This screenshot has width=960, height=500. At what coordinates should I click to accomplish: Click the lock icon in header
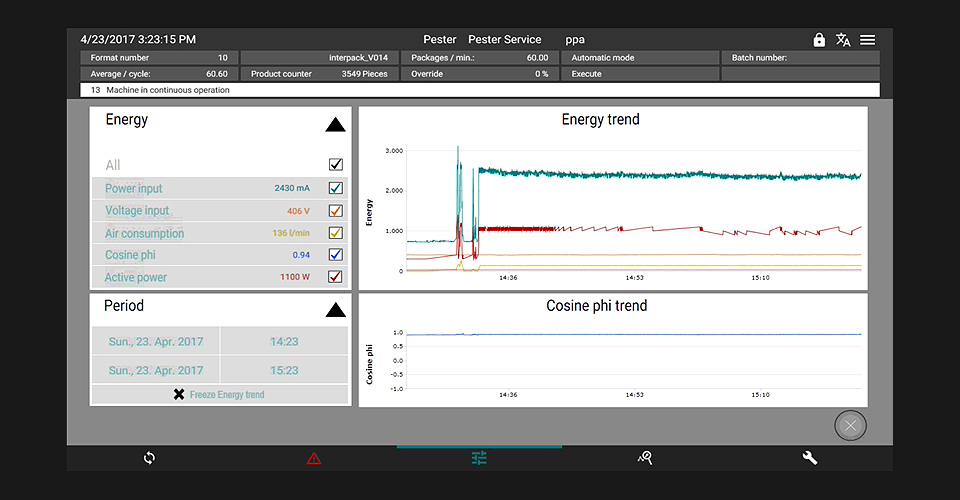(x=819, y=40)
